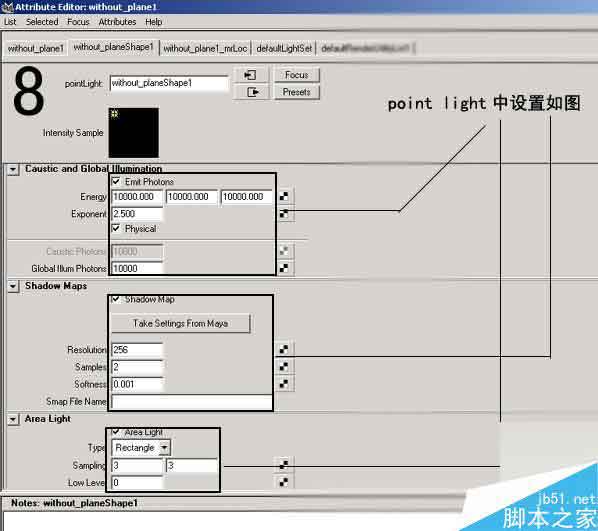Open the List menu
The image size is (598, 531).
click(x=10, y=22)
